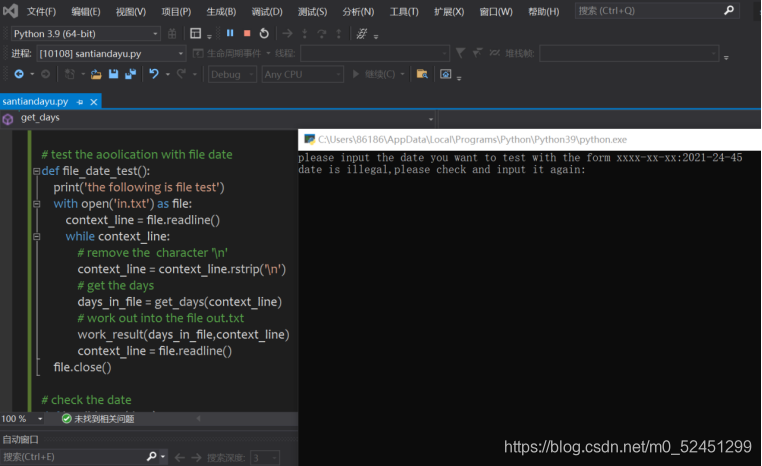Open the Python 3.9 (64-bit) environment dropdown

click(x=86, y=34)
